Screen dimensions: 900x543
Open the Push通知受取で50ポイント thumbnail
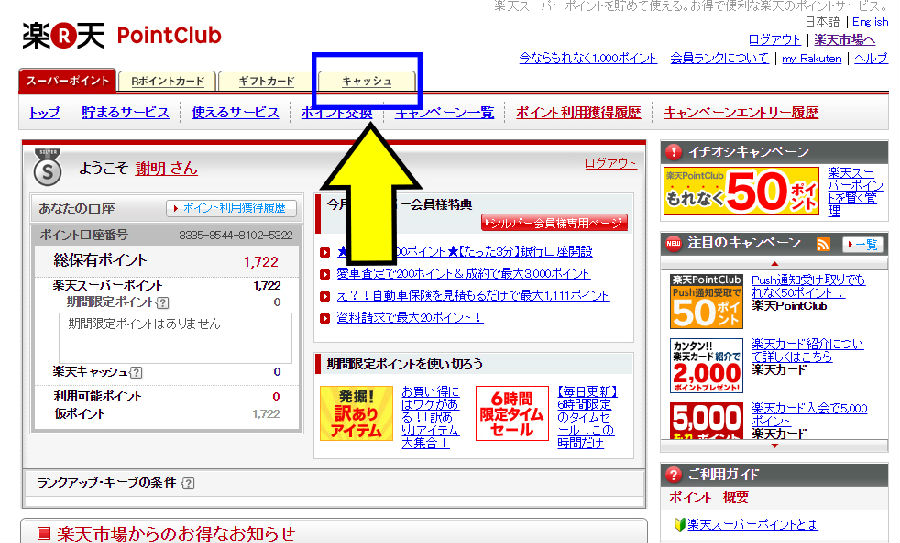click(707, 301)
